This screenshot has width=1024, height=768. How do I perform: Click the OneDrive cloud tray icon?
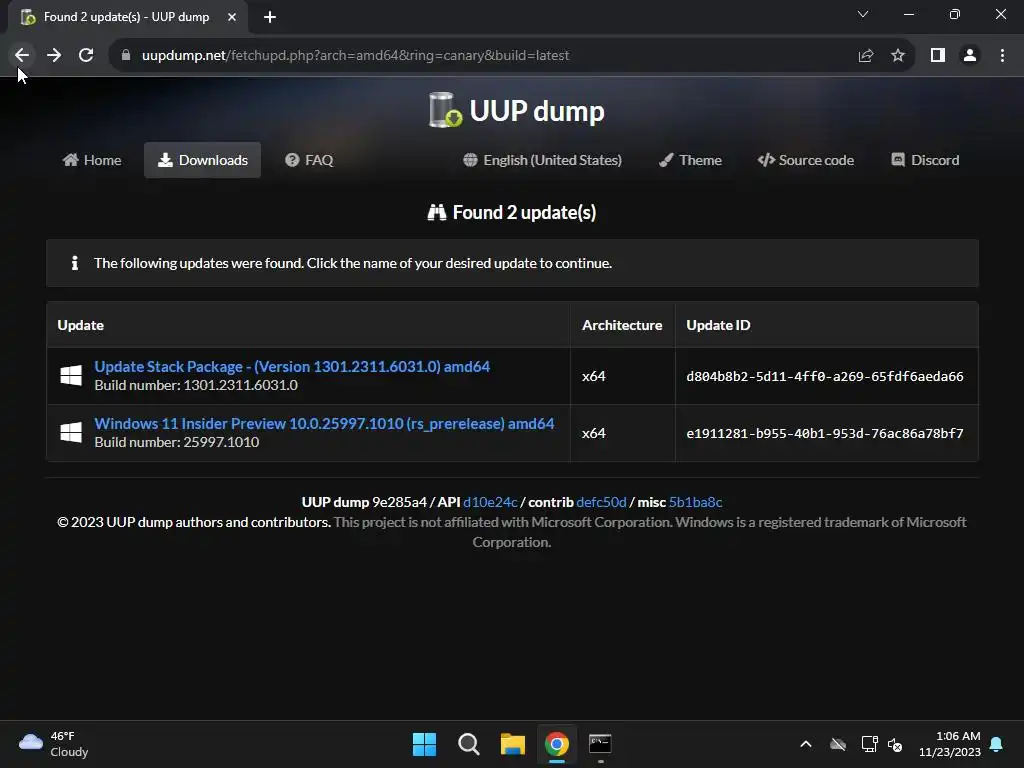(838, 744)
